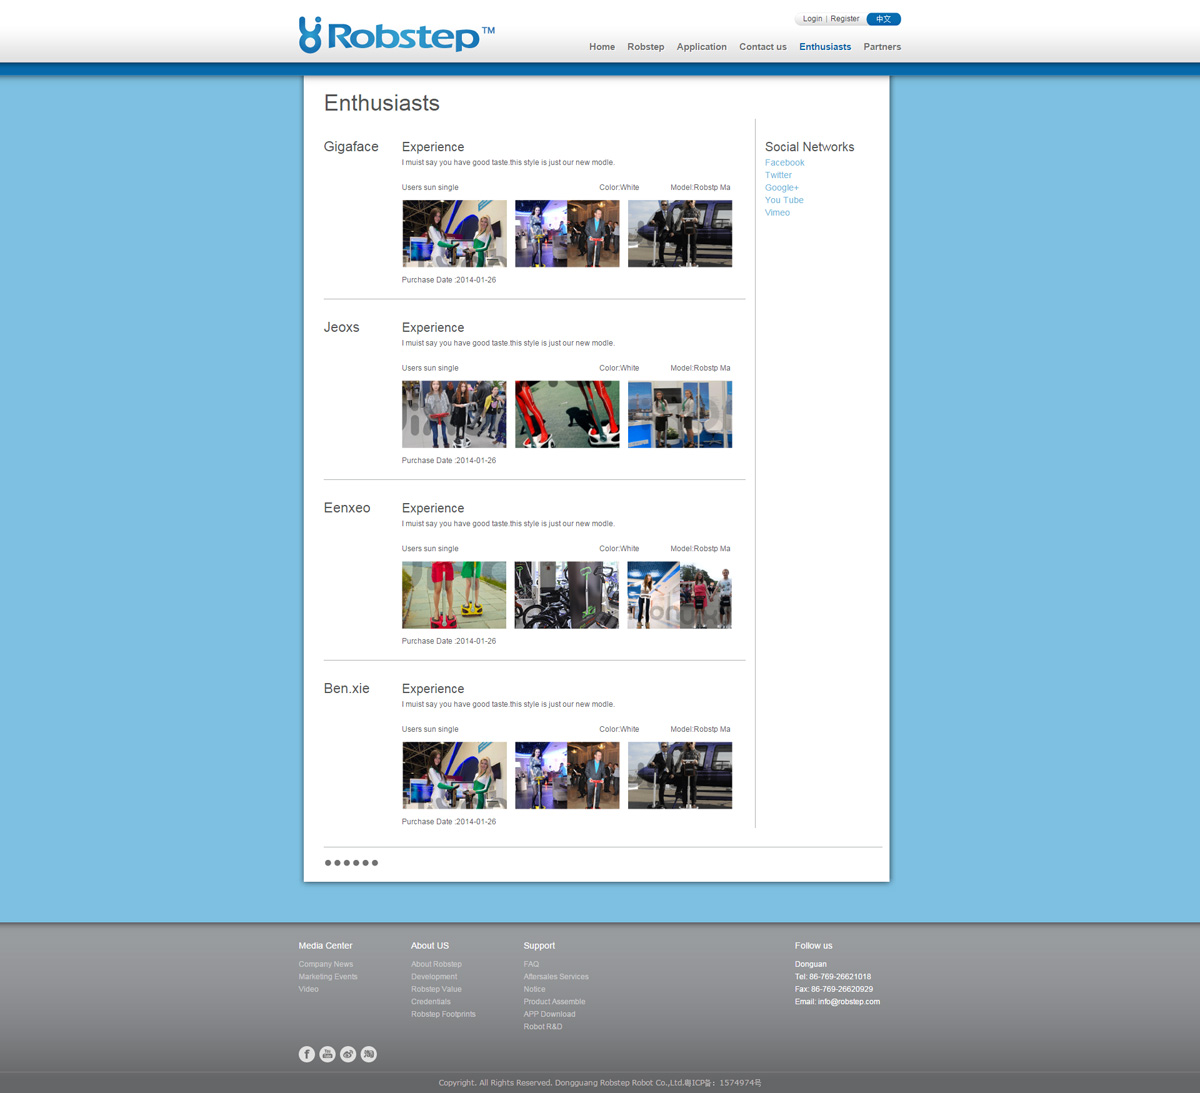Click the Facebook icon in the footer
Screen dimensions: 1200x1093
pyautogui.click(x=307, y=1054)
